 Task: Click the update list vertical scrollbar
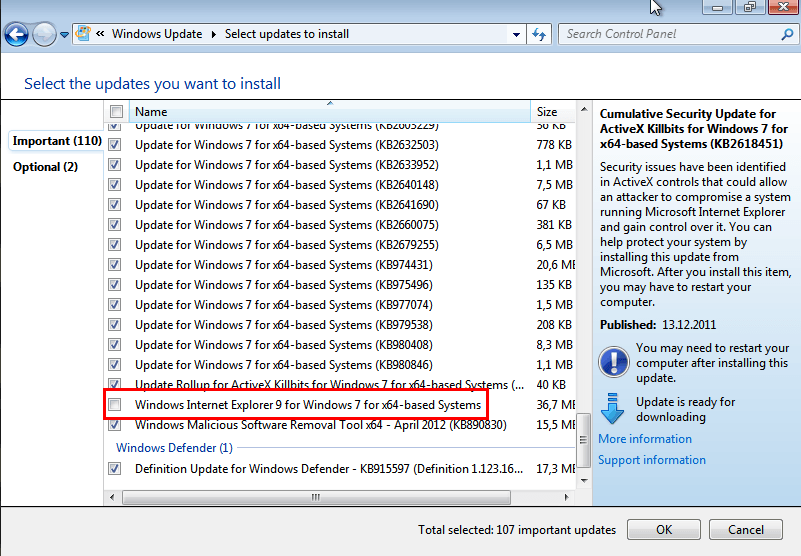(584, 300)
